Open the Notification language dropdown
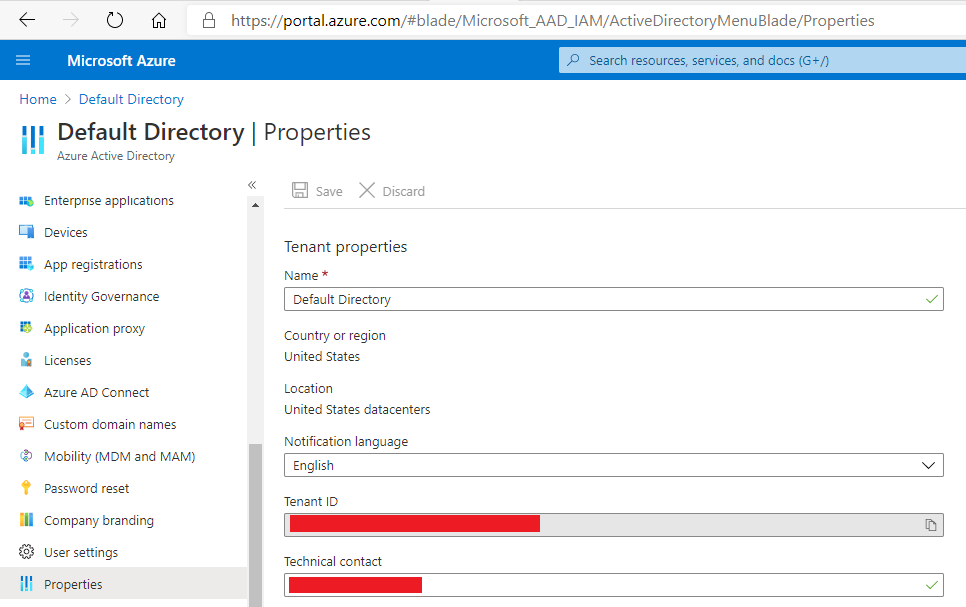The width and height of the screenshot is (966, 607). coord(614,465)
